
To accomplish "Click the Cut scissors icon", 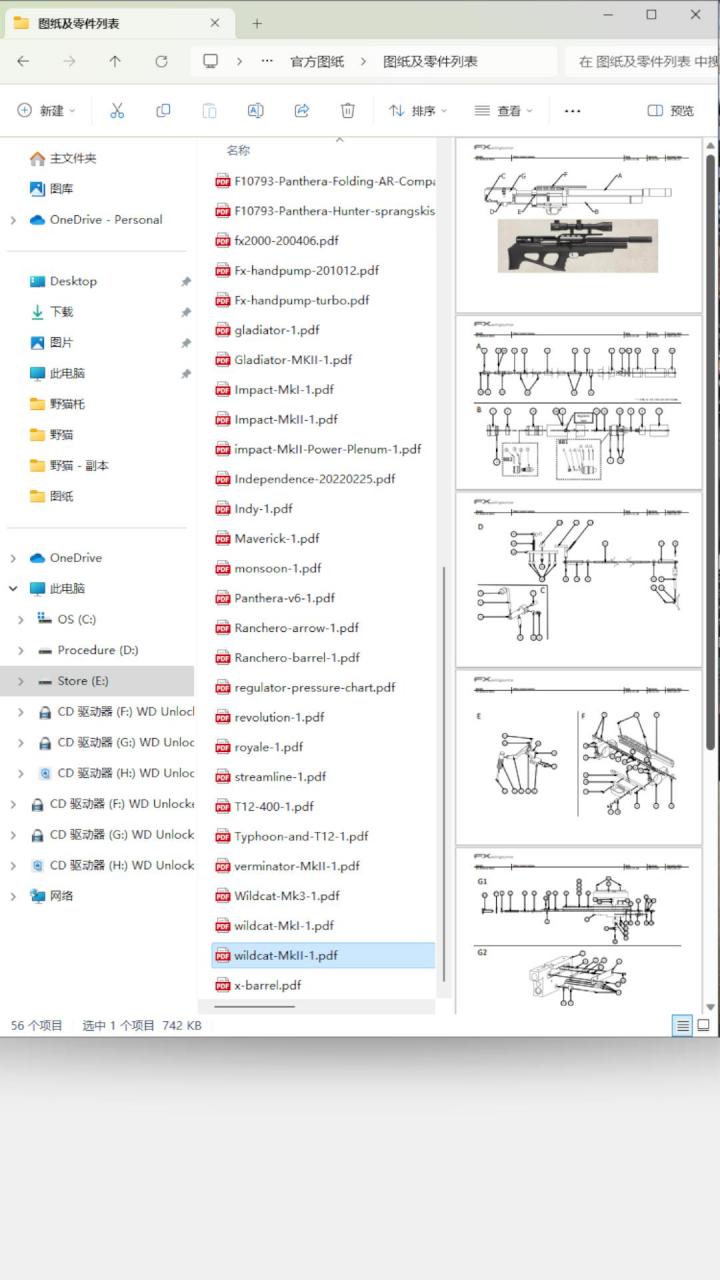I will pos(117,111).
